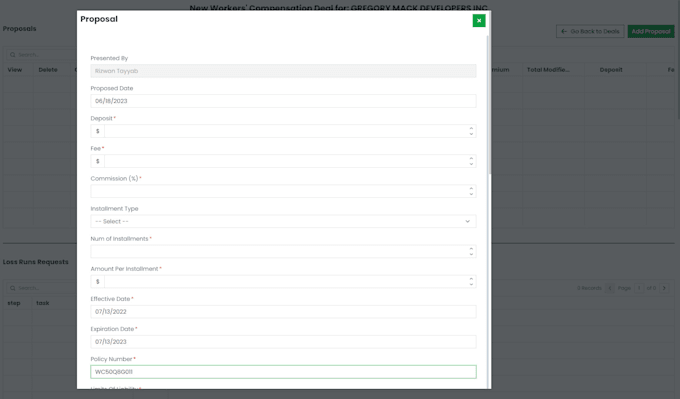The image size is (680, 399).
Task: Increment the Num of Installments stepper
Action: tap(471, 249)
